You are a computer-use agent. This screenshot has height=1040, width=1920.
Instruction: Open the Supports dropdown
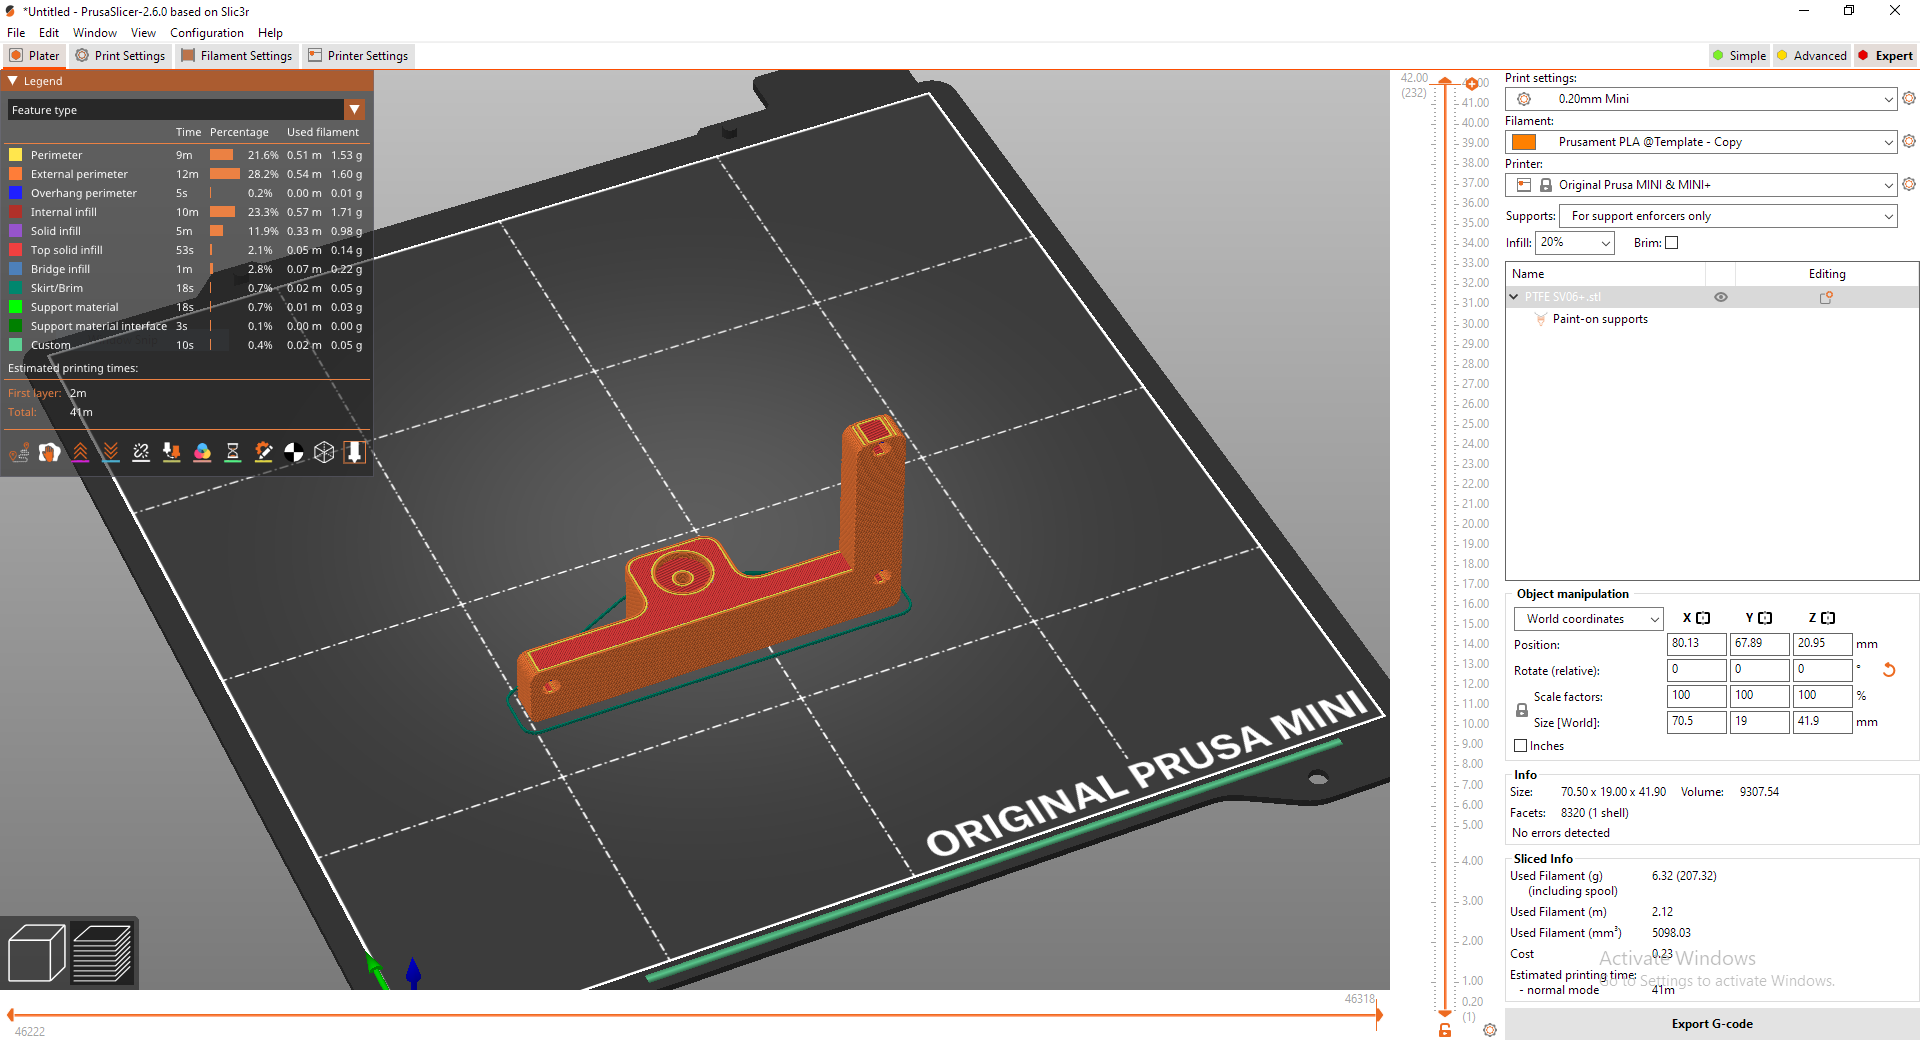click(x=1728, y=216)
